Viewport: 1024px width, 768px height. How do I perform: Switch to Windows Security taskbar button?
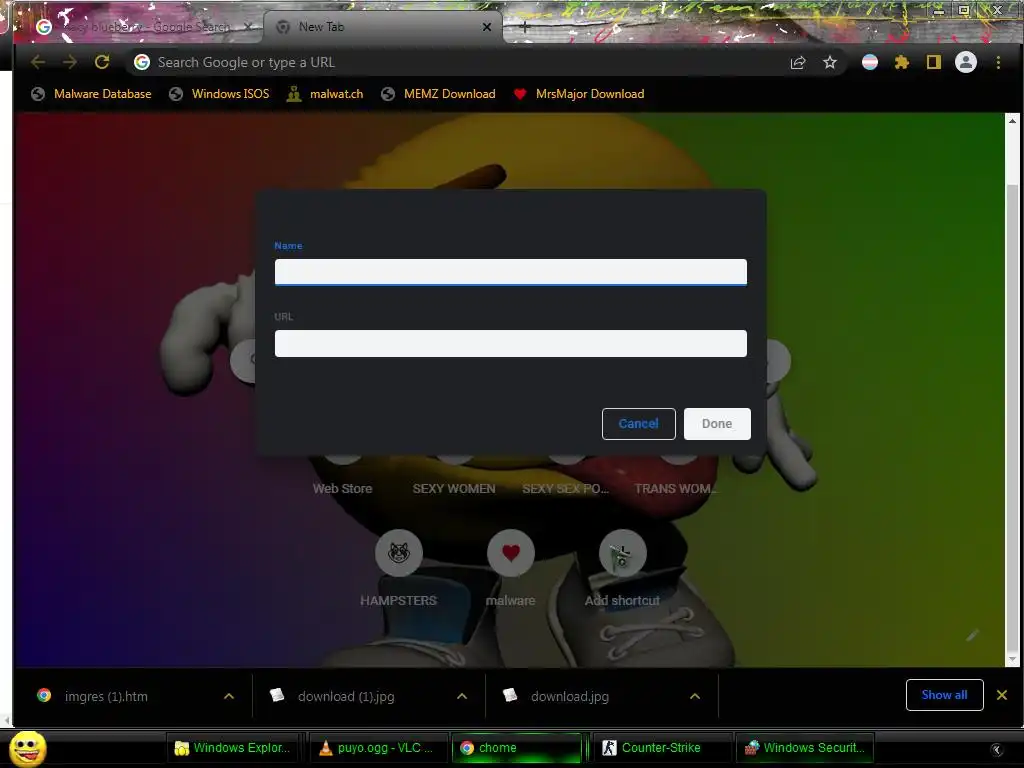(x=805, y=748)
